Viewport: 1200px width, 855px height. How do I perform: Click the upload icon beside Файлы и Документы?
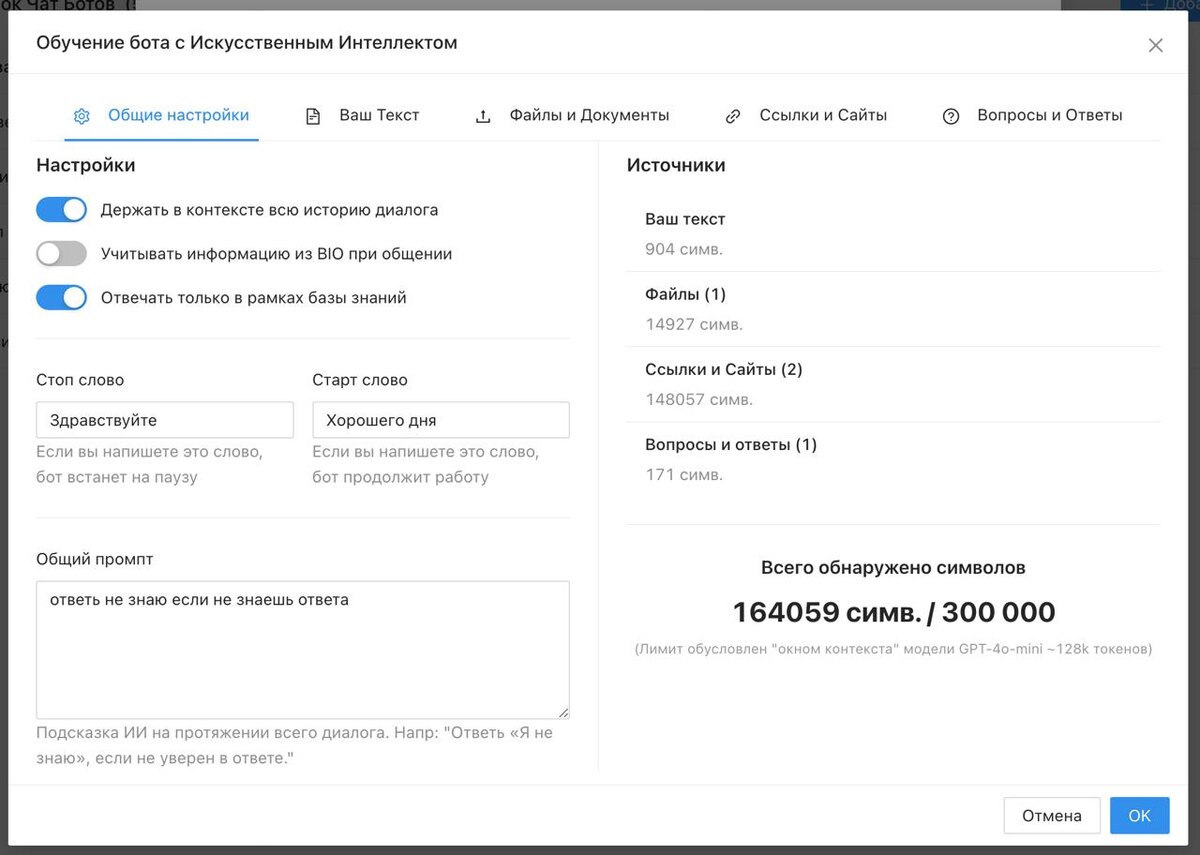483,116
